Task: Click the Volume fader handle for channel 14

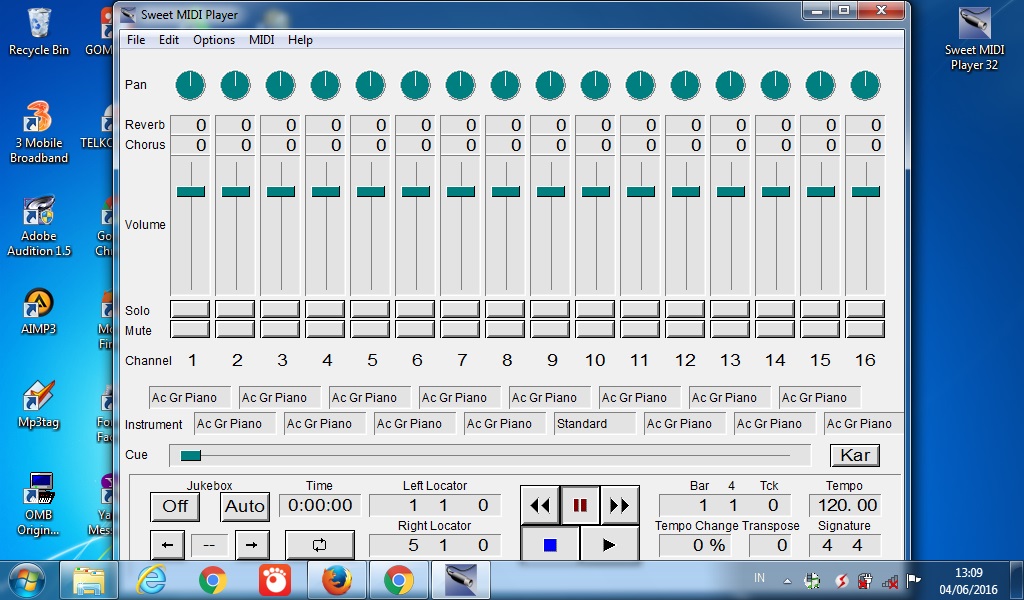Action: click(x=776, y=191)
